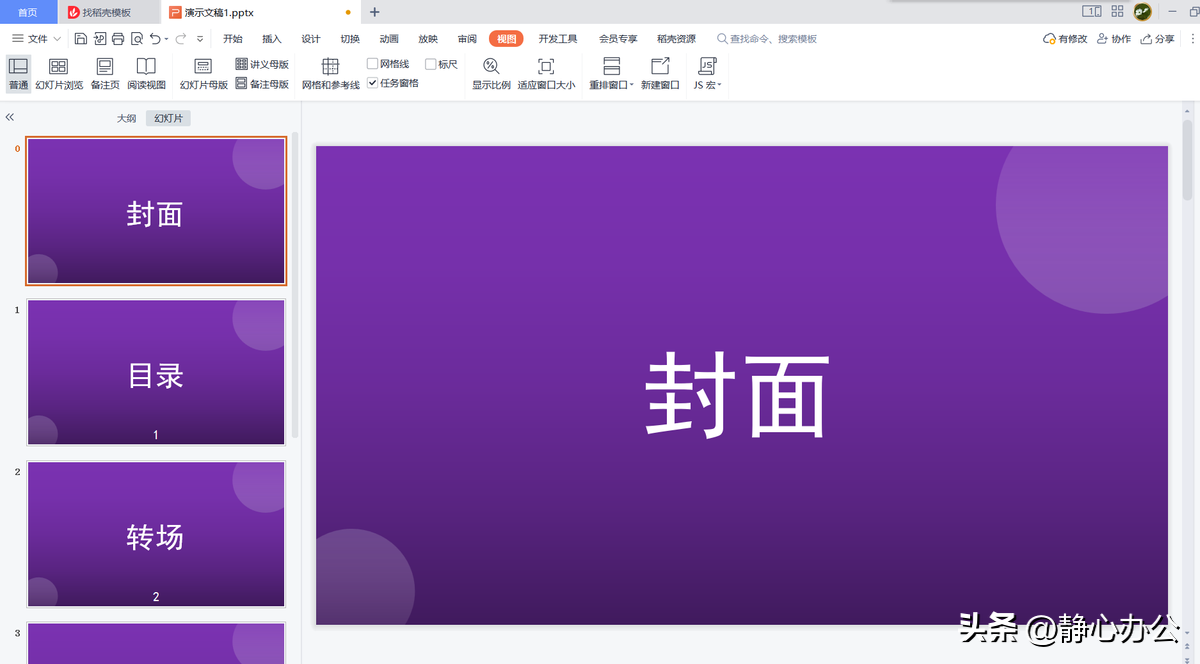Open the undo history dropdown arrow

(166, 39)
